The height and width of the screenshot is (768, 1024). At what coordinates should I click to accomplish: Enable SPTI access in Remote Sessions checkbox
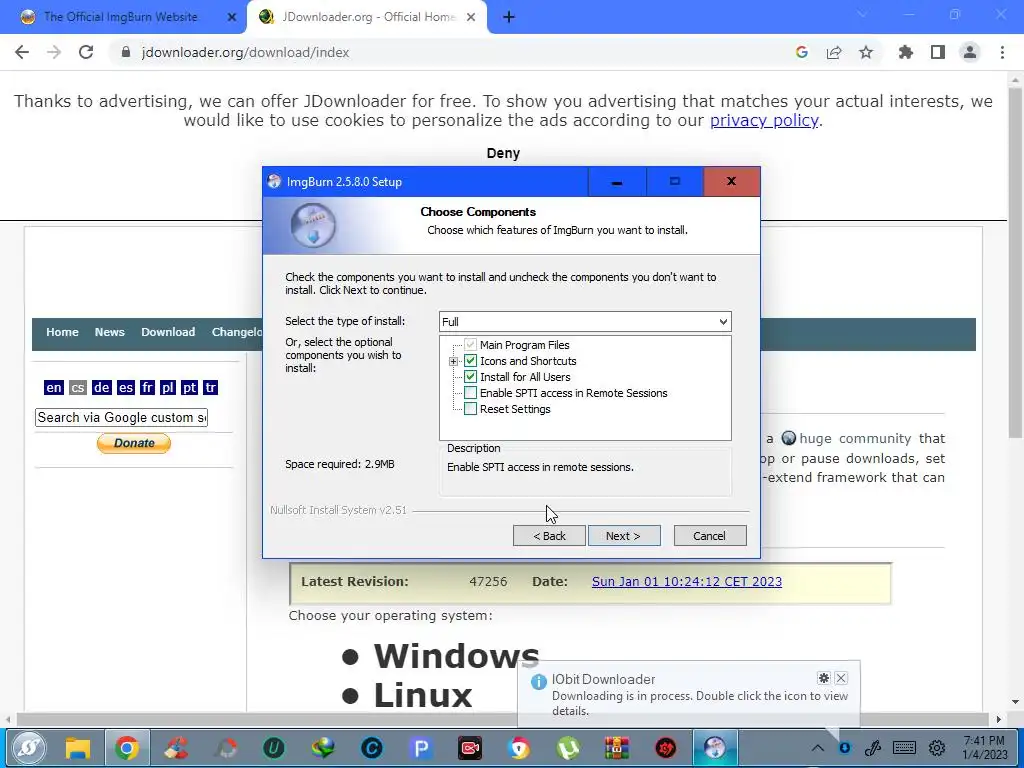[470, 392]
